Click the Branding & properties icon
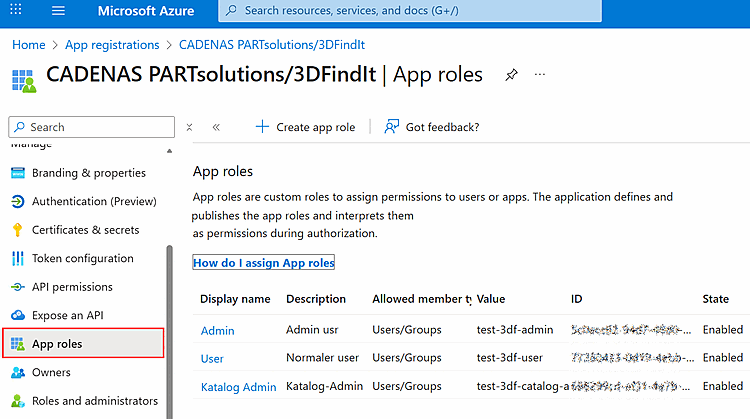This screenshot has height=419, width=750. (x=18, y=173)
